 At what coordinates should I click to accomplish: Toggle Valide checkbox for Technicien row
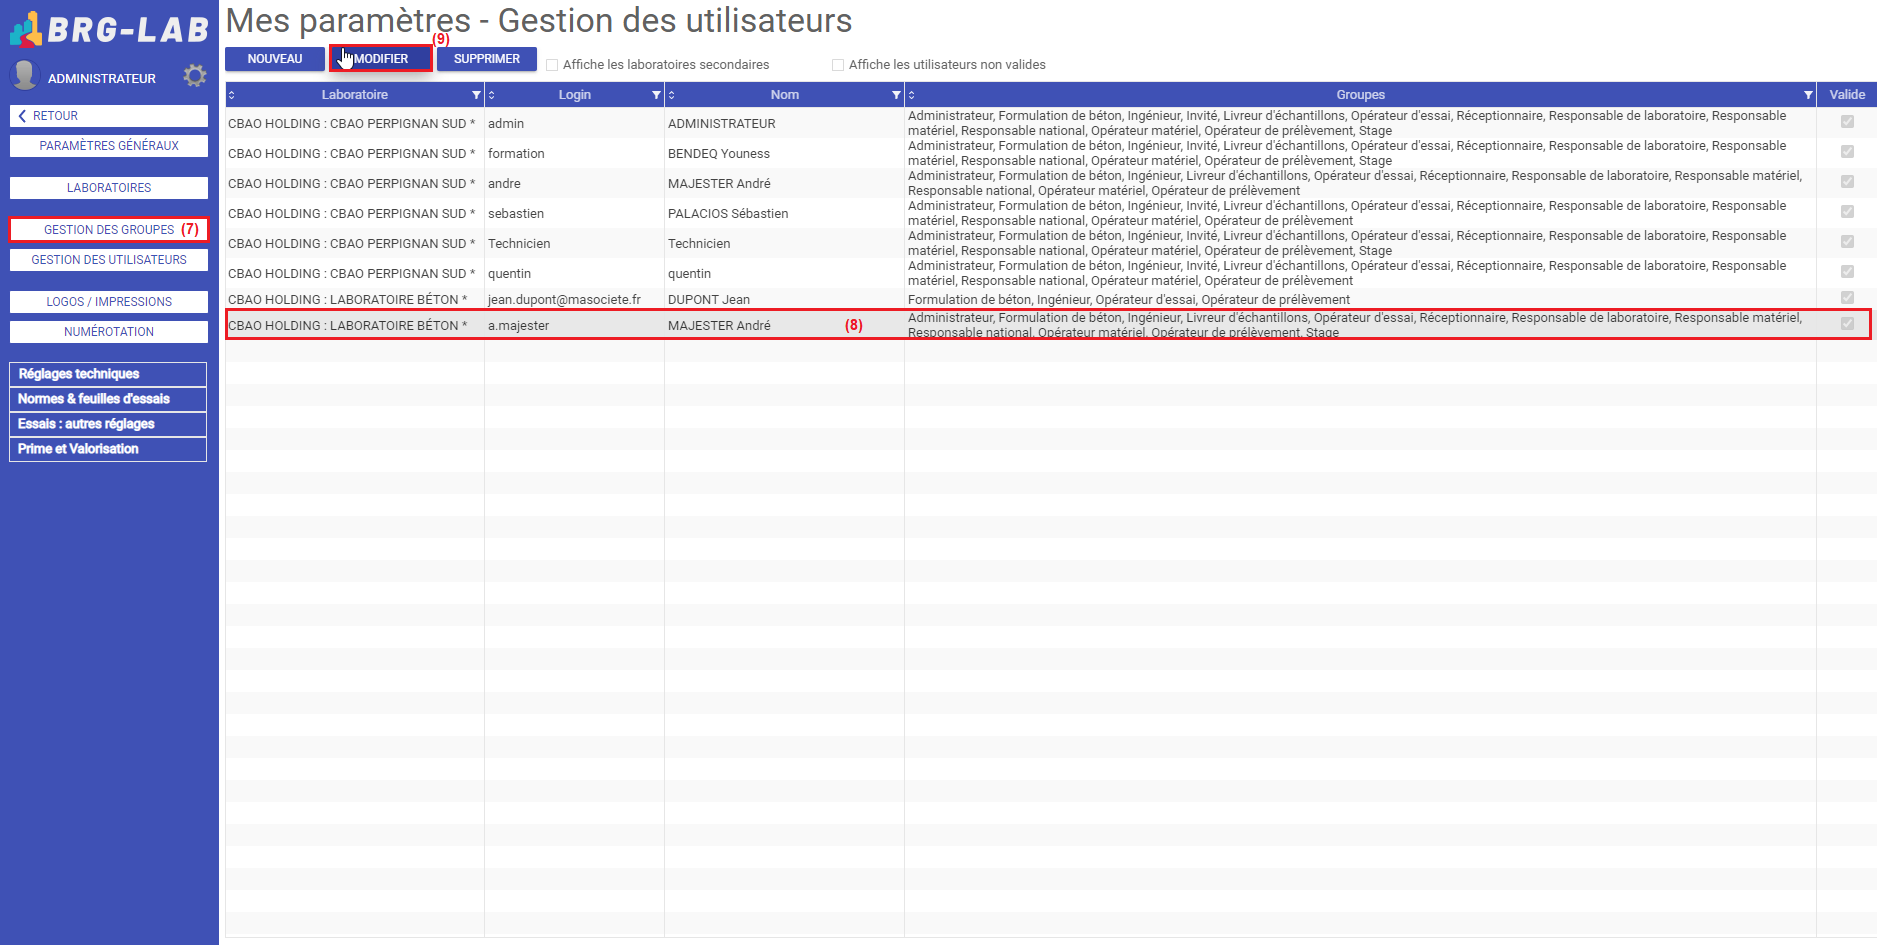pyautogui.click(x=1847, y=242)
